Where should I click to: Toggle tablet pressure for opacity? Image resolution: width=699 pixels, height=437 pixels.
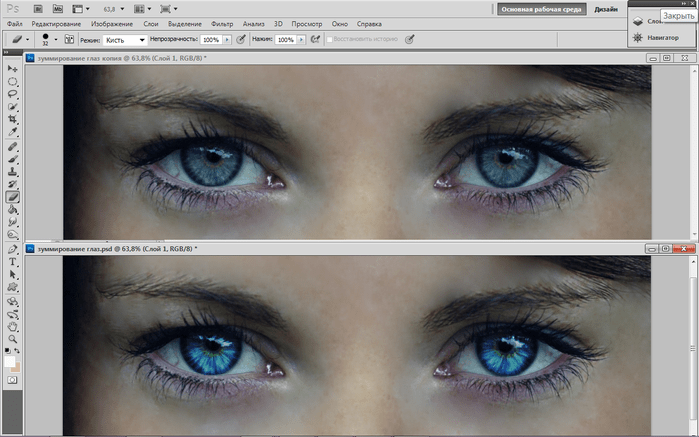pos(241,39)
